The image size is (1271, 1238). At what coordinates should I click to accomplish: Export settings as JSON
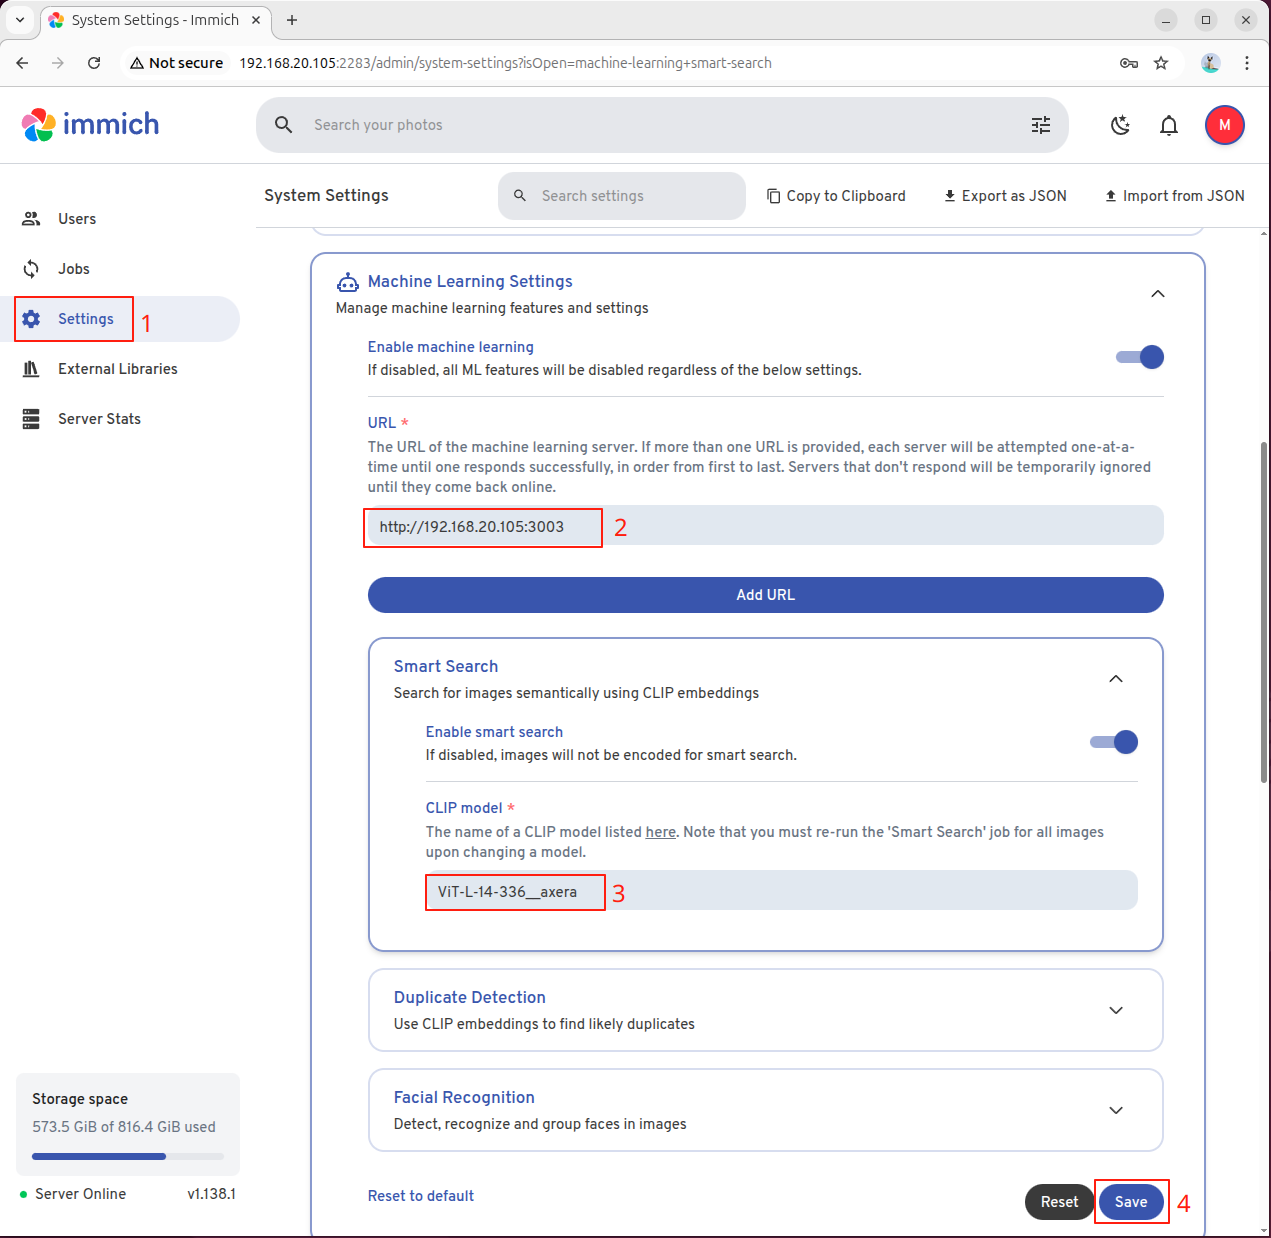click(1005, 196)
